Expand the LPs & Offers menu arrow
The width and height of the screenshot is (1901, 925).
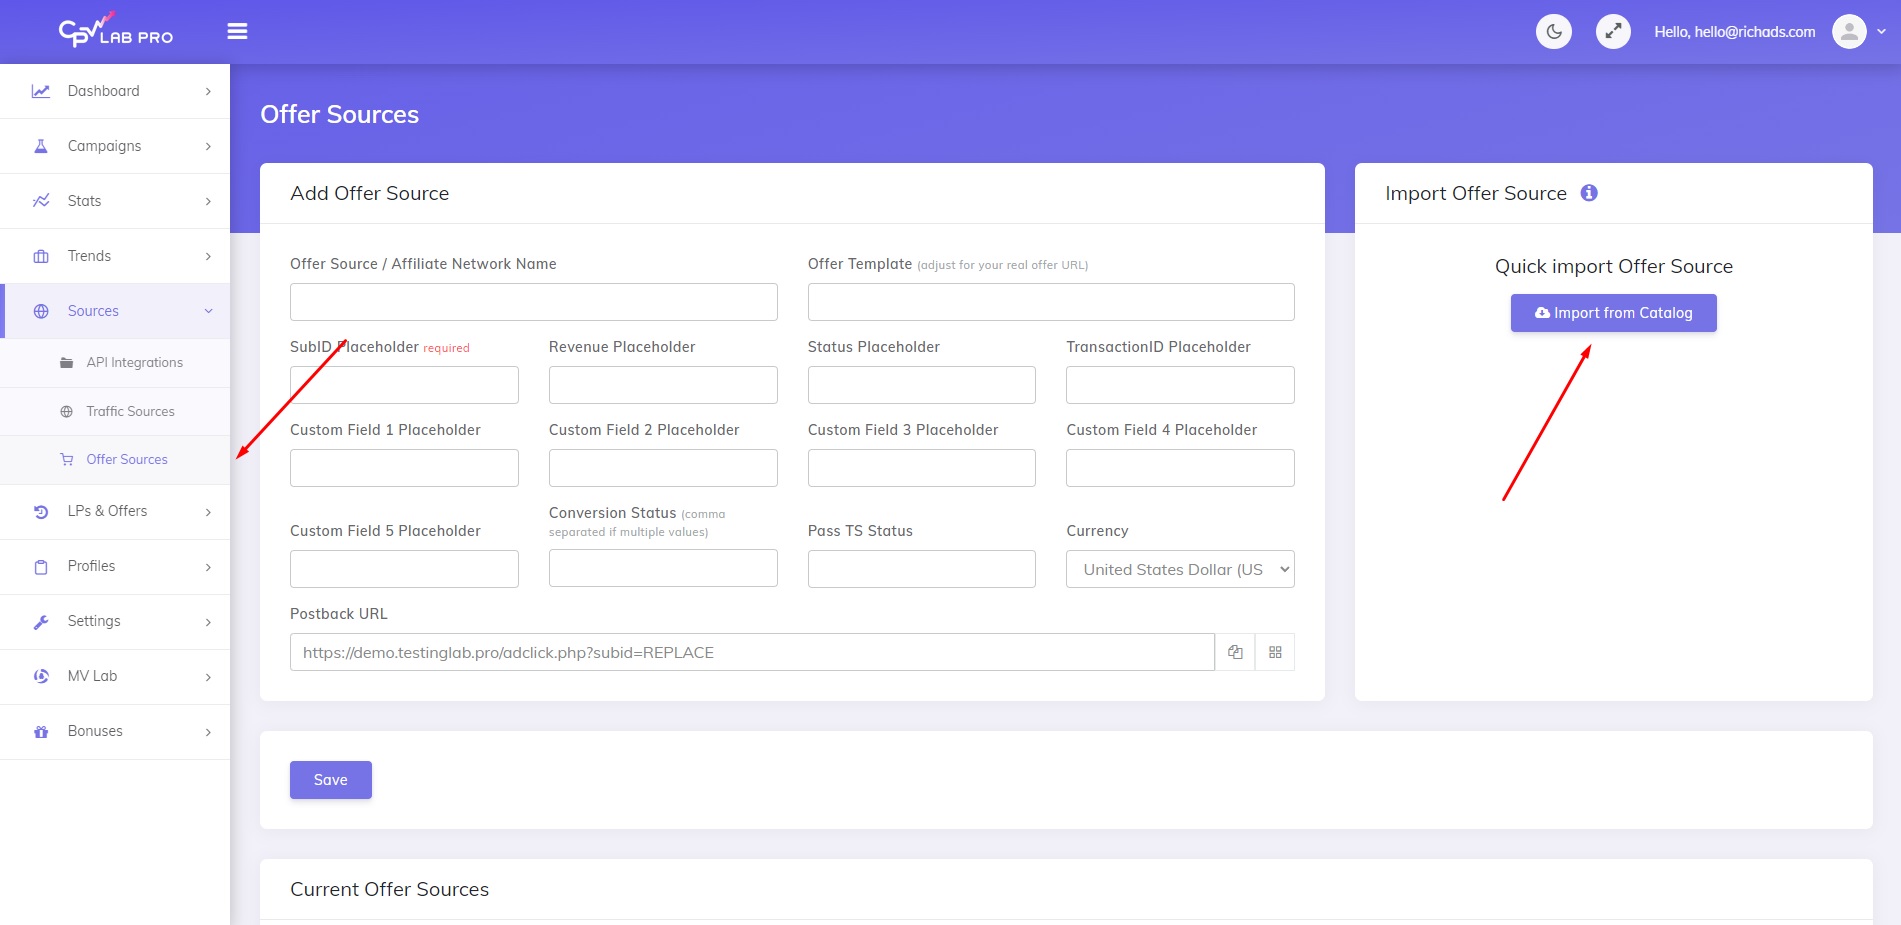point(208,511)
